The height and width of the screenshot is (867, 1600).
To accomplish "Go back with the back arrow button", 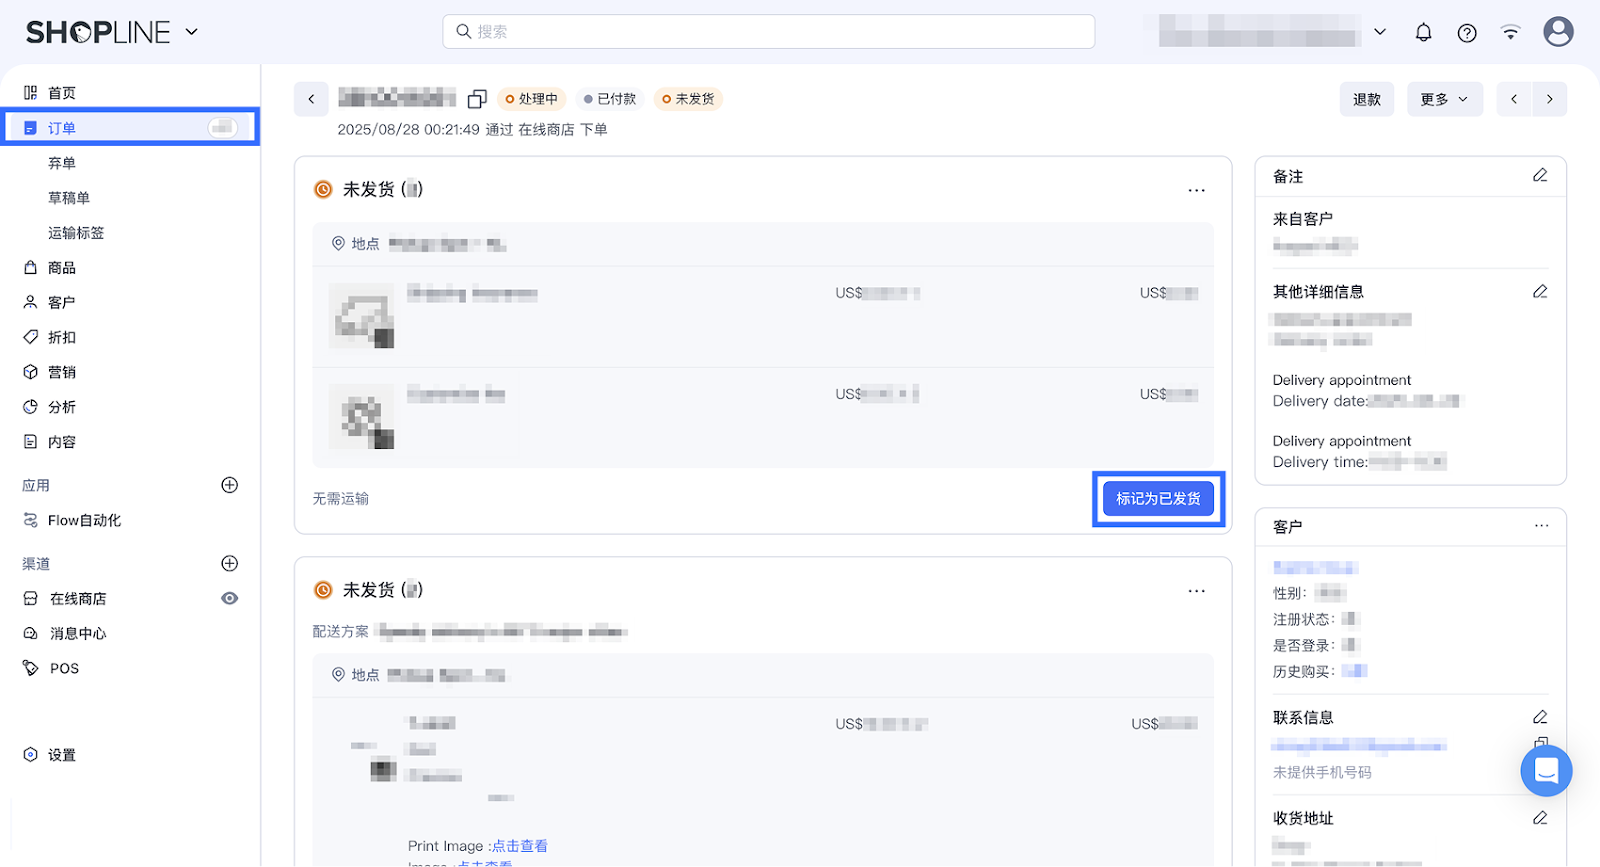I will [x=311, y=99].
